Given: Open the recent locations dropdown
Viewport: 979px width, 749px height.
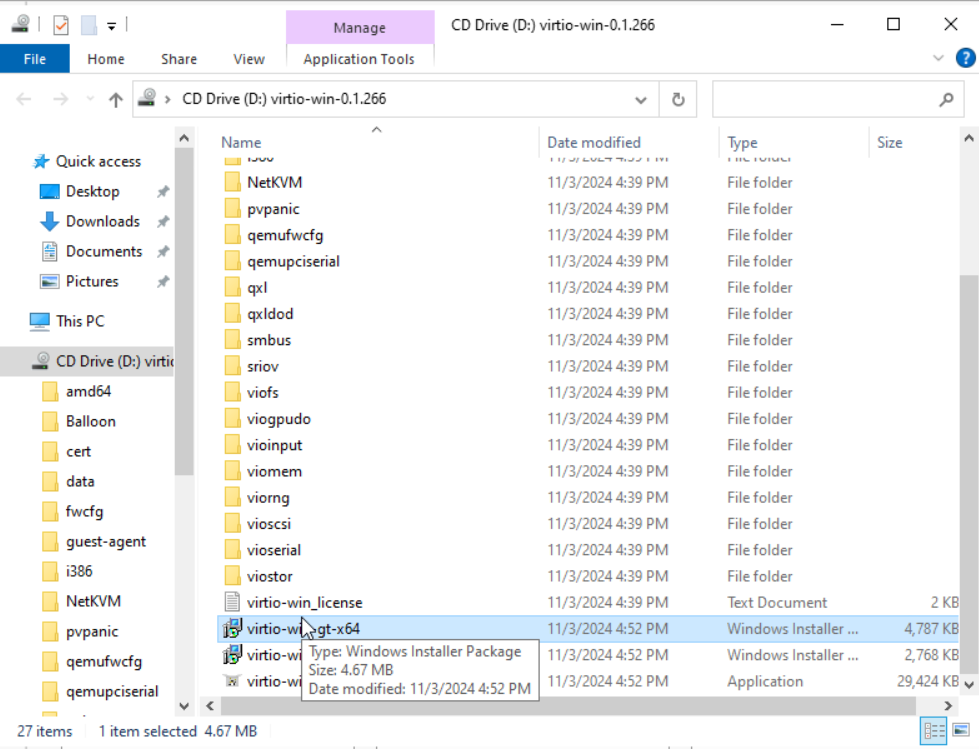Looking at the screenshot, I should tap(90, 99).
